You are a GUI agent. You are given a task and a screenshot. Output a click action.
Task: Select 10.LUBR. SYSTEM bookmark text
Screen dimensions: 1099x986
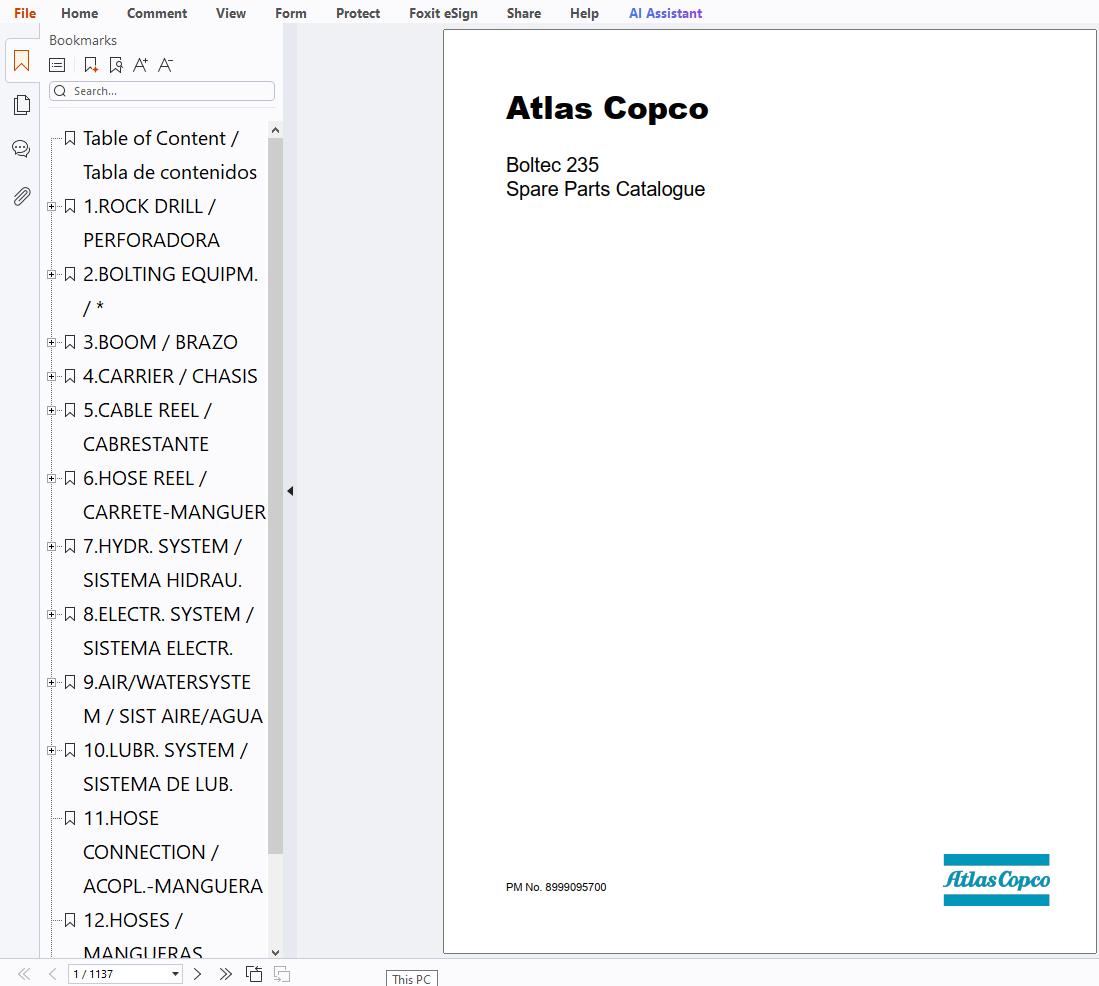coord(165,767)
